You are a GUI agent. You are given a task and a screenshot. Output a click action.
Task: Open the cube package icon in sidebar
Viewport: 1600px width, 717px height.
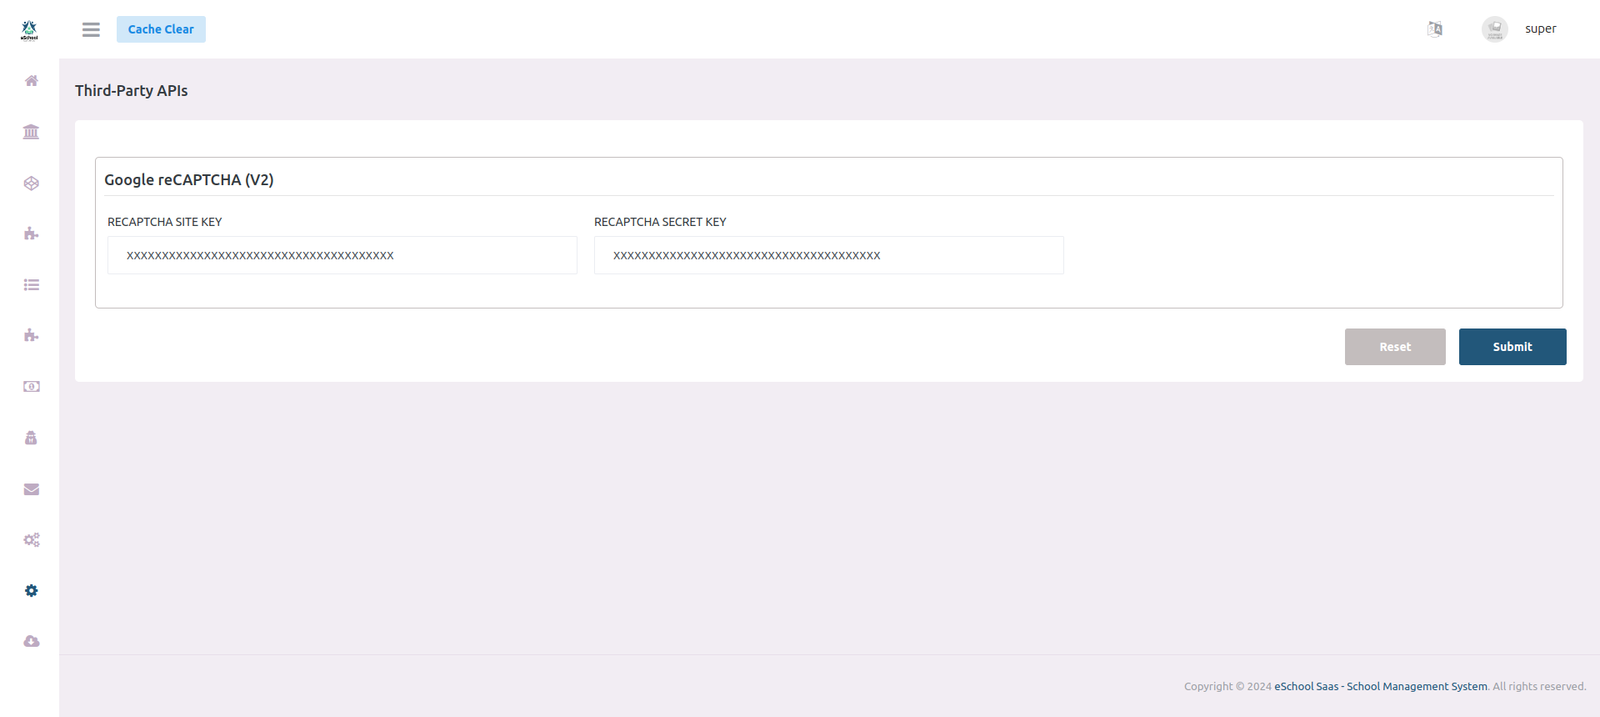coord(31,183)
